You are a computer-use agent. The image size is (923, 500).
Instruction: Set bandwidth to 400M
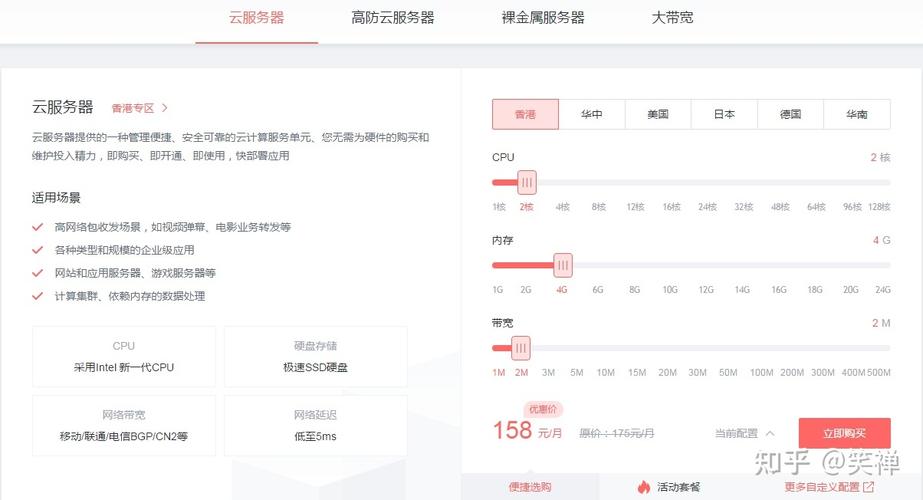854,373
